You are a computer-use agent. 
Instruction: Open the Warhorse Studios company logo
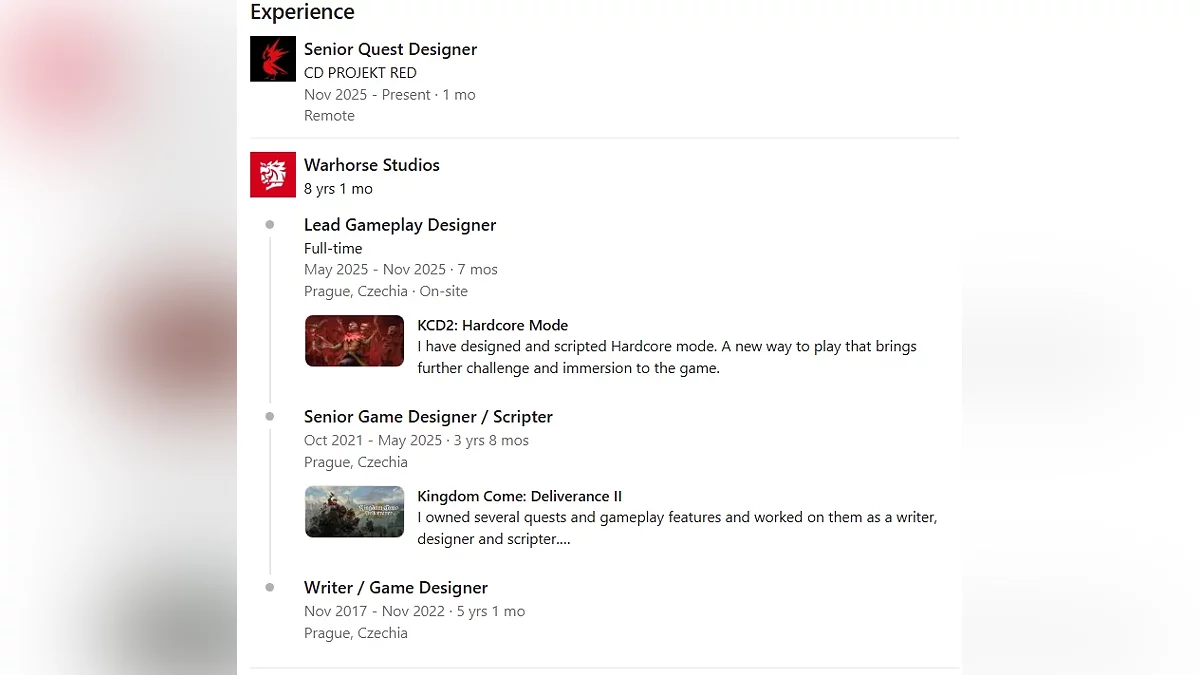coord(273,175)
